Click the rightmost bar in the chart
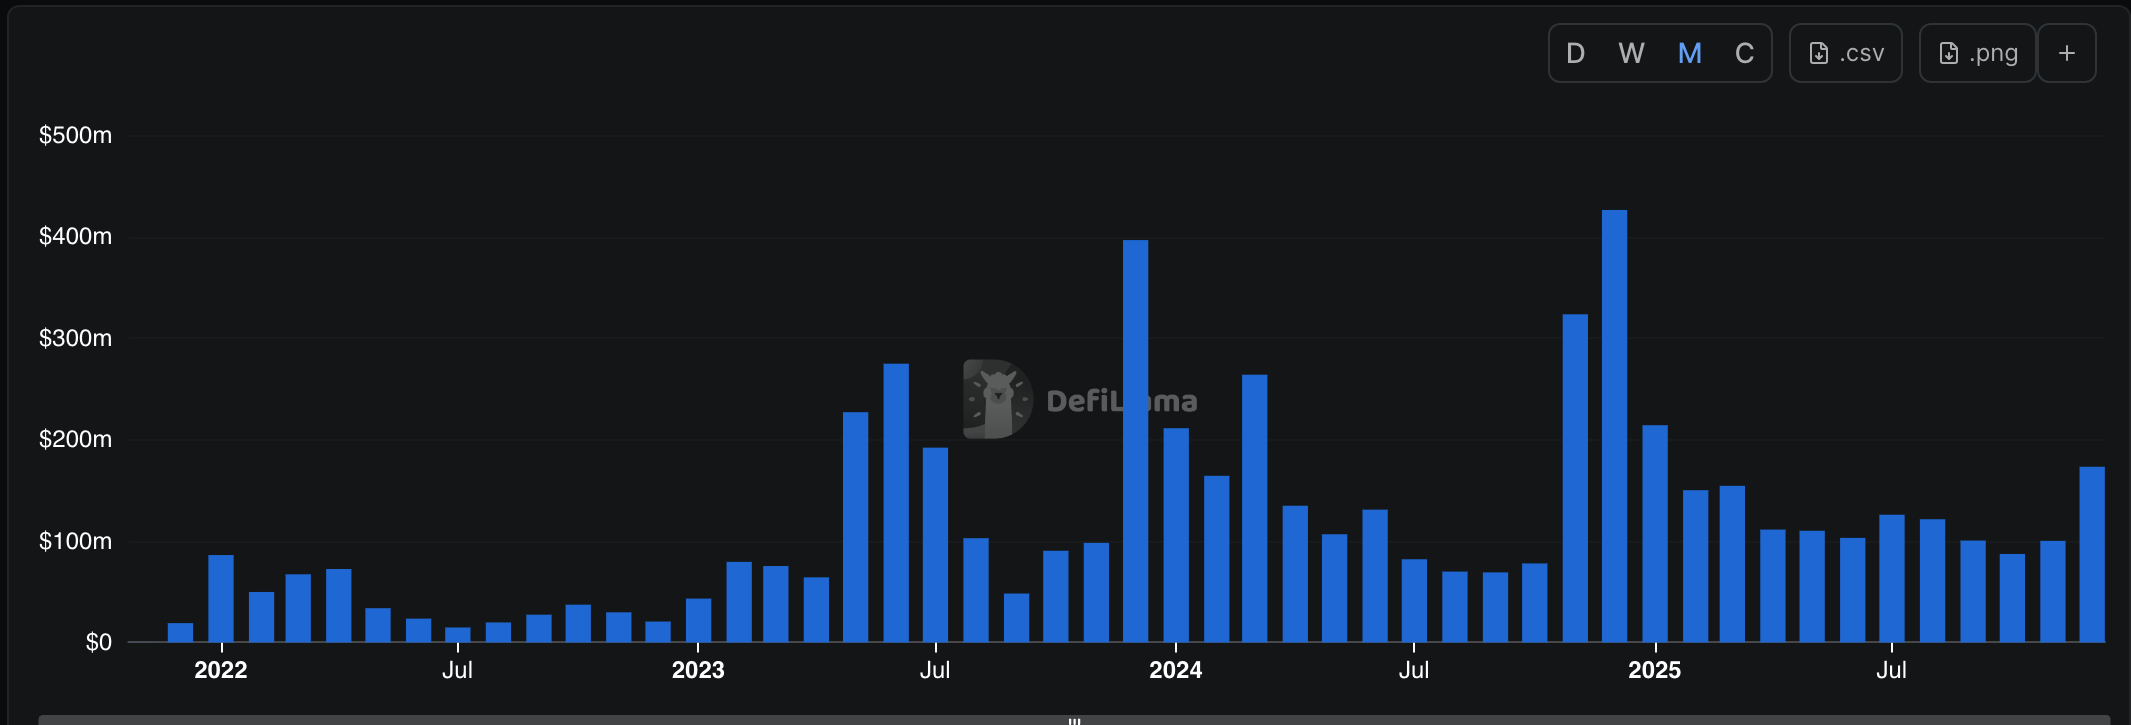The image size is (2131, 725). point(2092,554)
